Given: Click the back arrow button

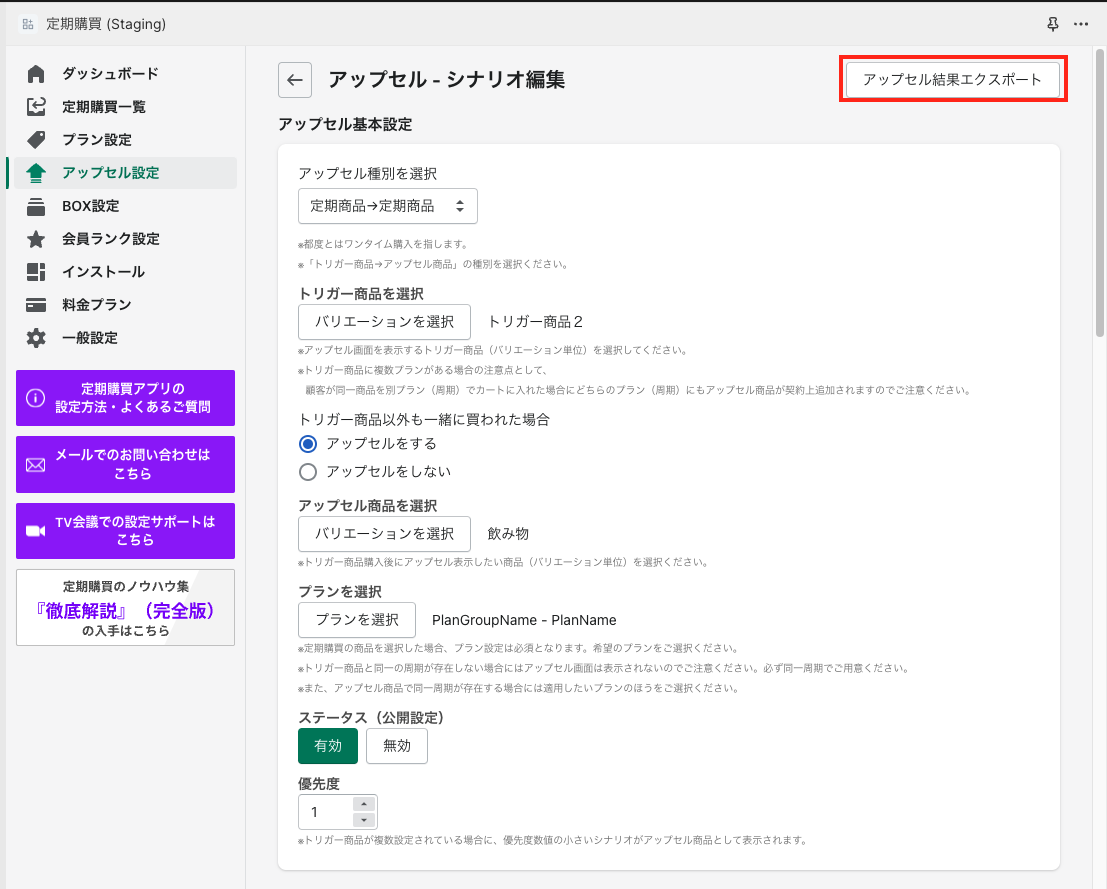Looking at the screenshot, I should pyautogui.click(x=295, y=80).
